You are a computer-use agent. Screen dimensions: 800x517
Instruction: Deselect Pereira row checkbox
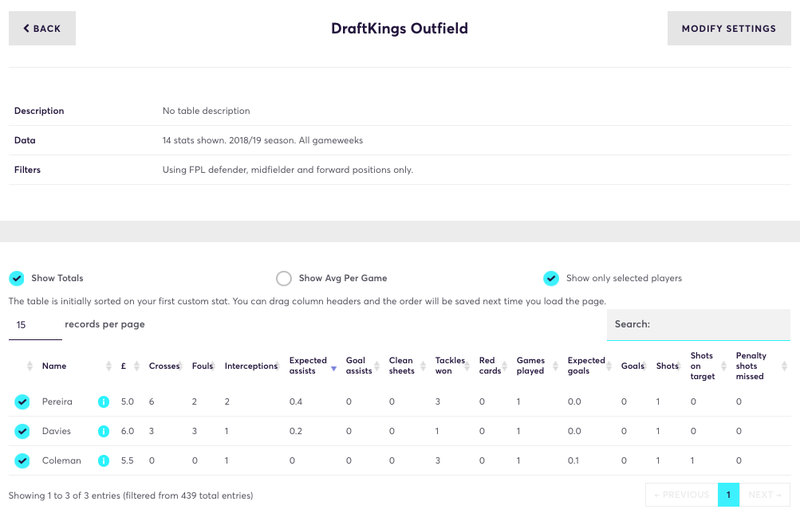click(22, 402)
